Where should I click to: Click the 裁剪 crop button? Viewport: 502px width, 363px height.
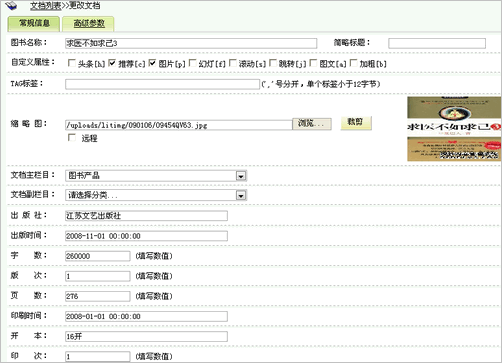pos(356,123)
